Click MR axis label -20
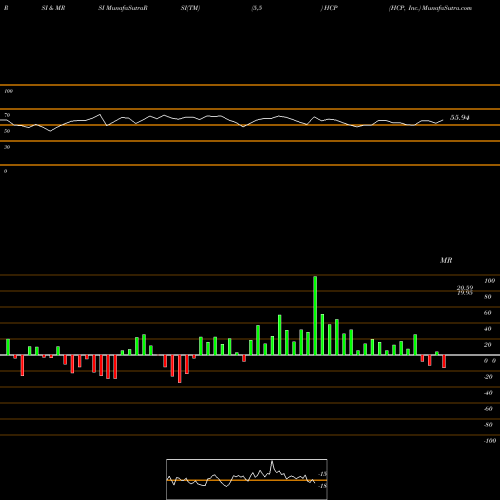The height and width of the screenshot is (500, 500). coord(488,377)
